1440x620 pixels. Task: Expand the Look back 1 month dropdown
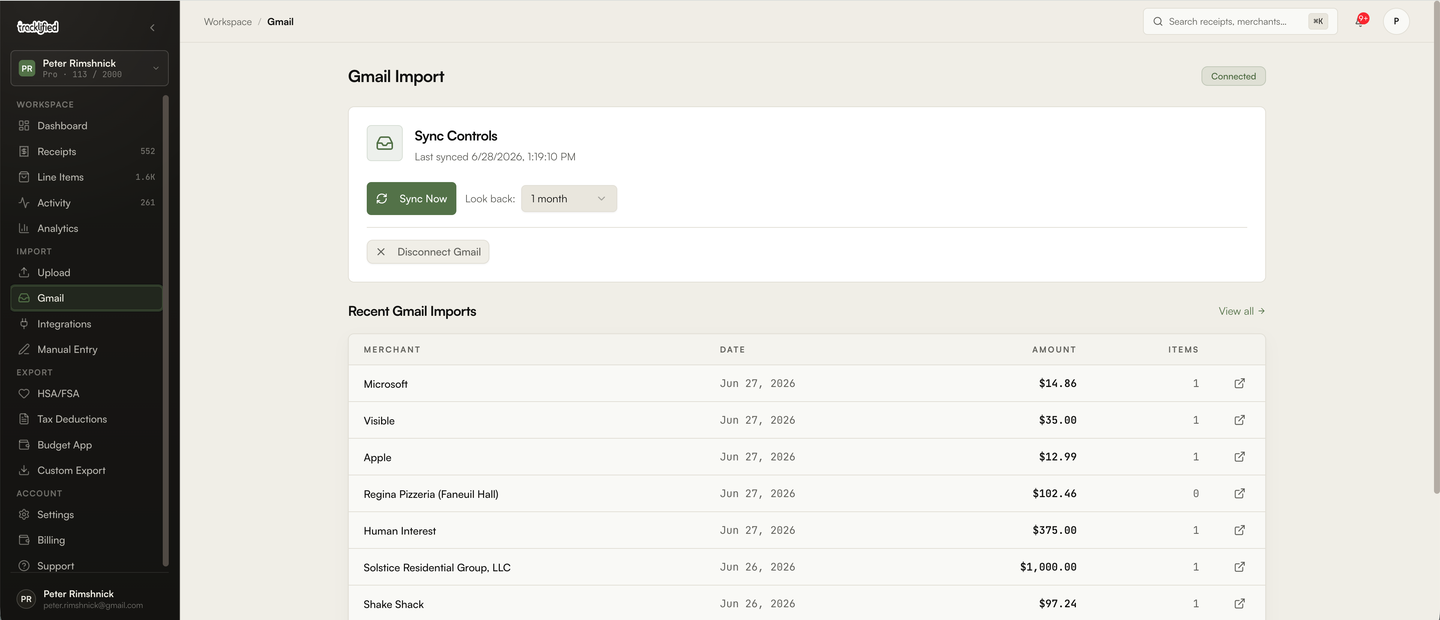(569, 199)
